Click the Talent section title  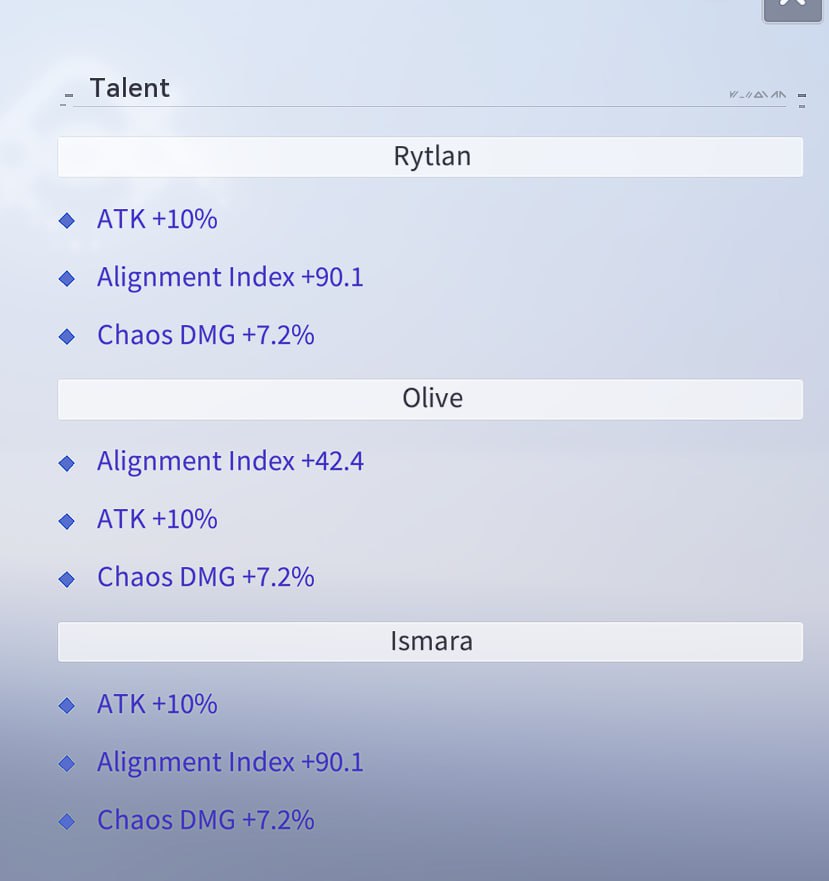point(130,88)
